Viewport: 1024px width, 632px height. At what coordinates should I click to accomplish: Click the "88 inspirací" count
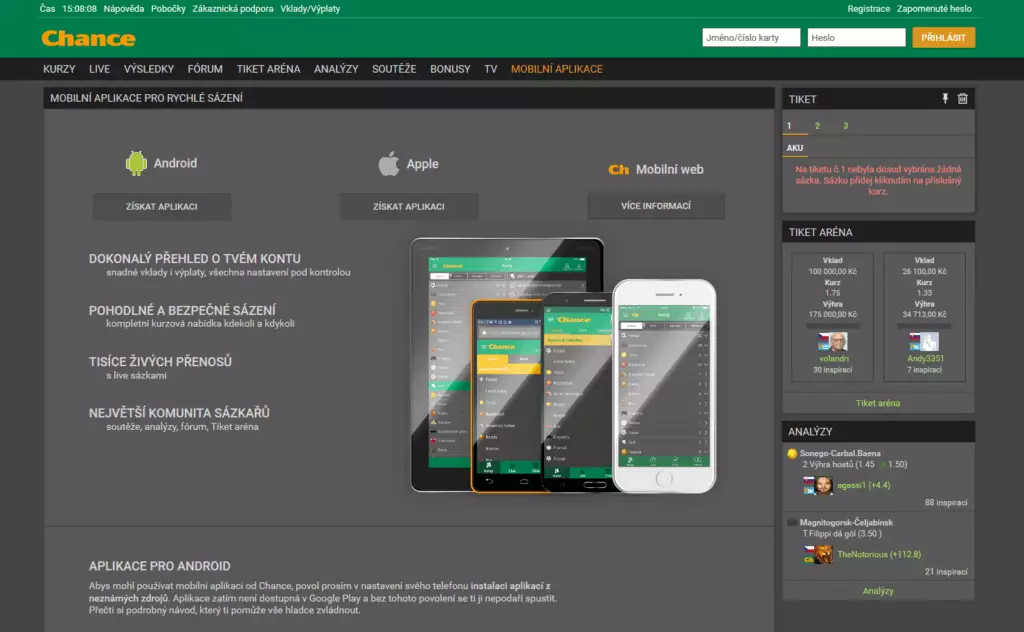click(x=946, y=503)
